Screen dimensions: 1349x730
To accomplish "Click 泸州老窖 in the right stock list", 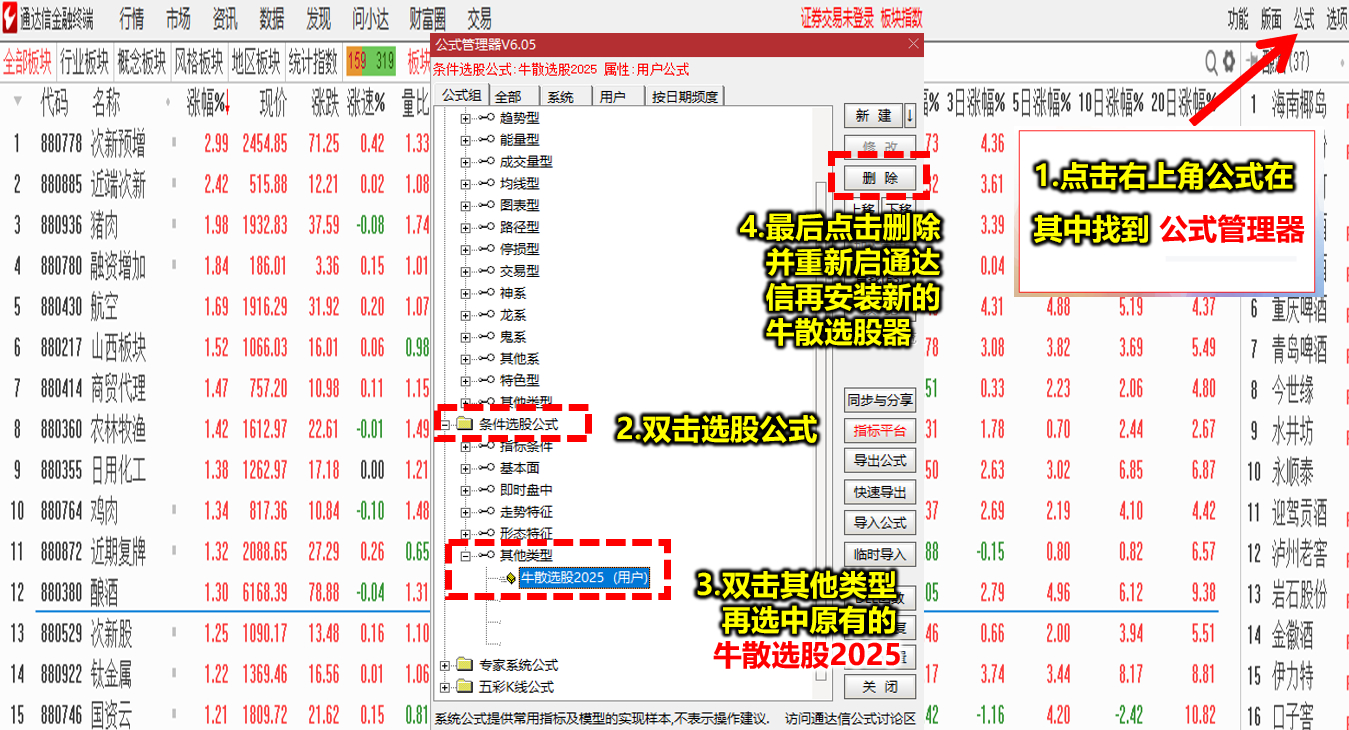I will click(x=1299, y=552).
